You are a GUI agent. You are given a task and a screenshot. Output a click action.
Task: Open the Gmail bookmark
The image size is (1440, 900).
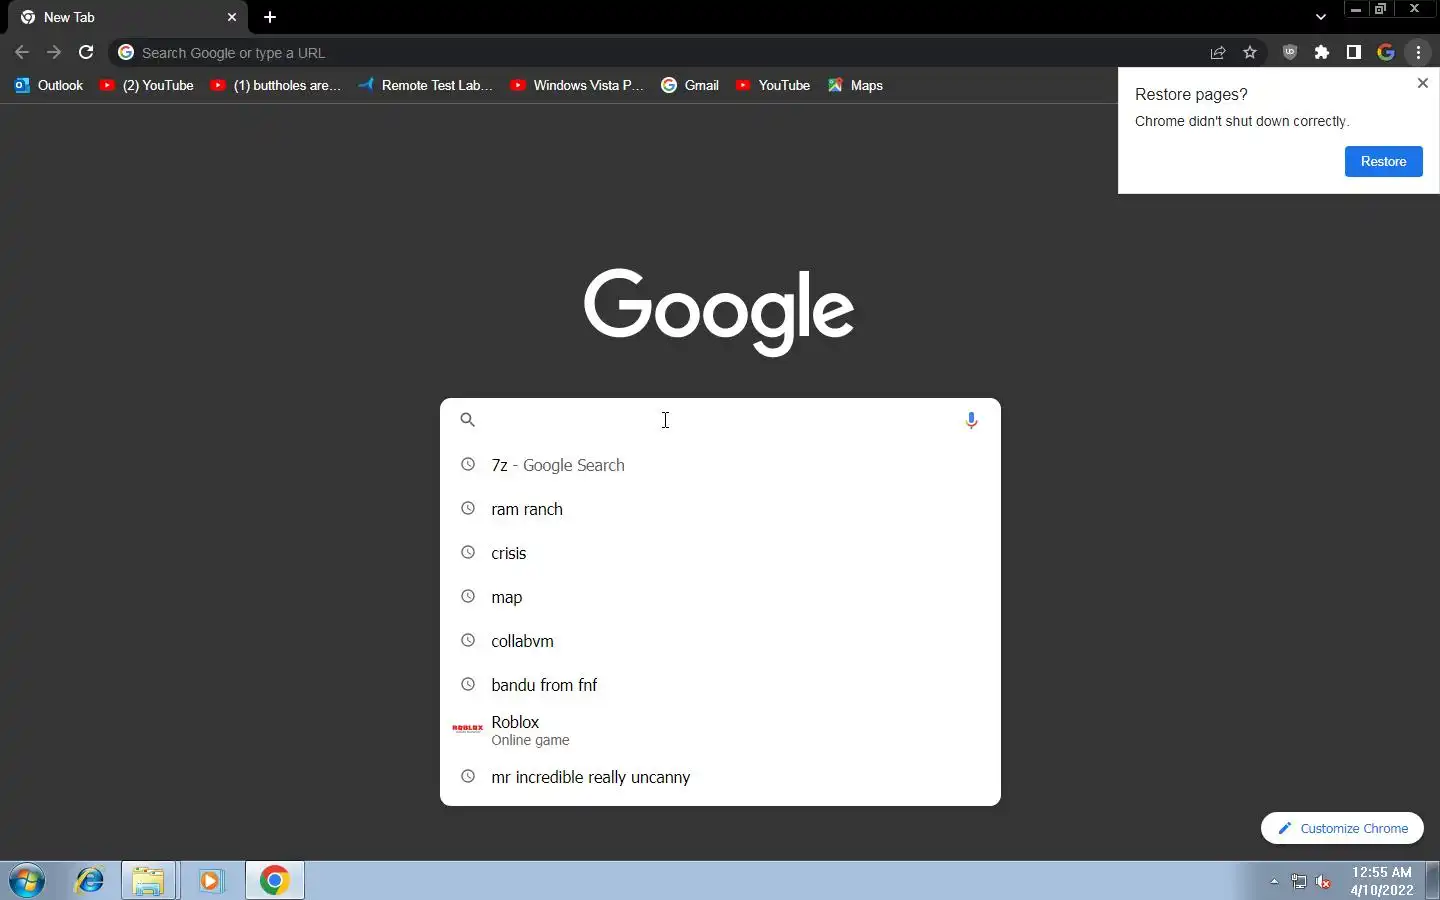pos(690,85)
